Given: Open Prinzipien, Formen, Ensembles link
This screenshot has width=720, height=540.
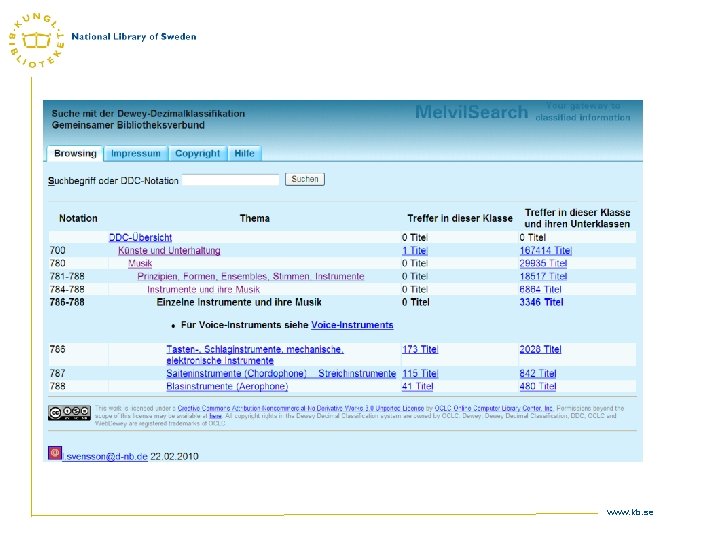Looking at the screenshot, I should [x=251, y=276].
